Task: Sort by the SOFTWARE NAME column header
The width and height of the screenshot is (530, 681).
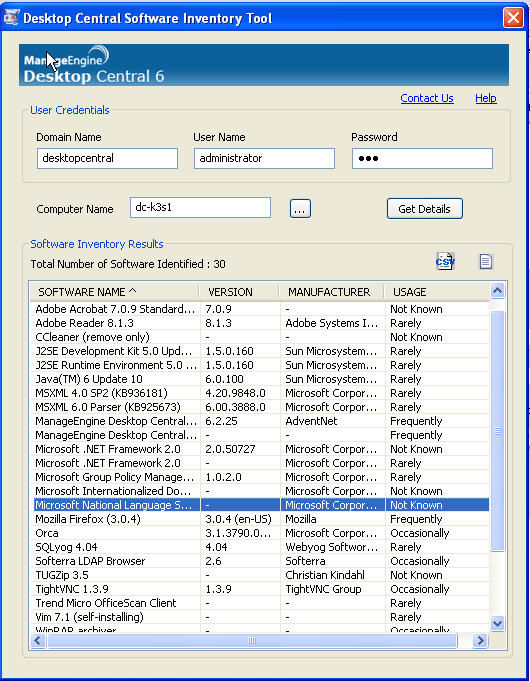Action: [115, 292]
